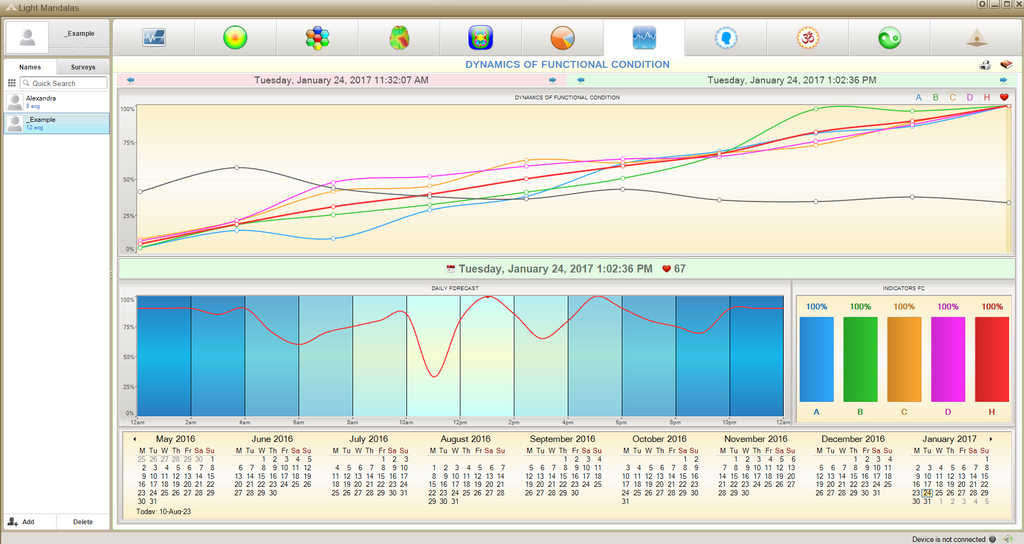Open the orange pie chart module
Viewport: 1024px width, 544px height.
(562, 38)
